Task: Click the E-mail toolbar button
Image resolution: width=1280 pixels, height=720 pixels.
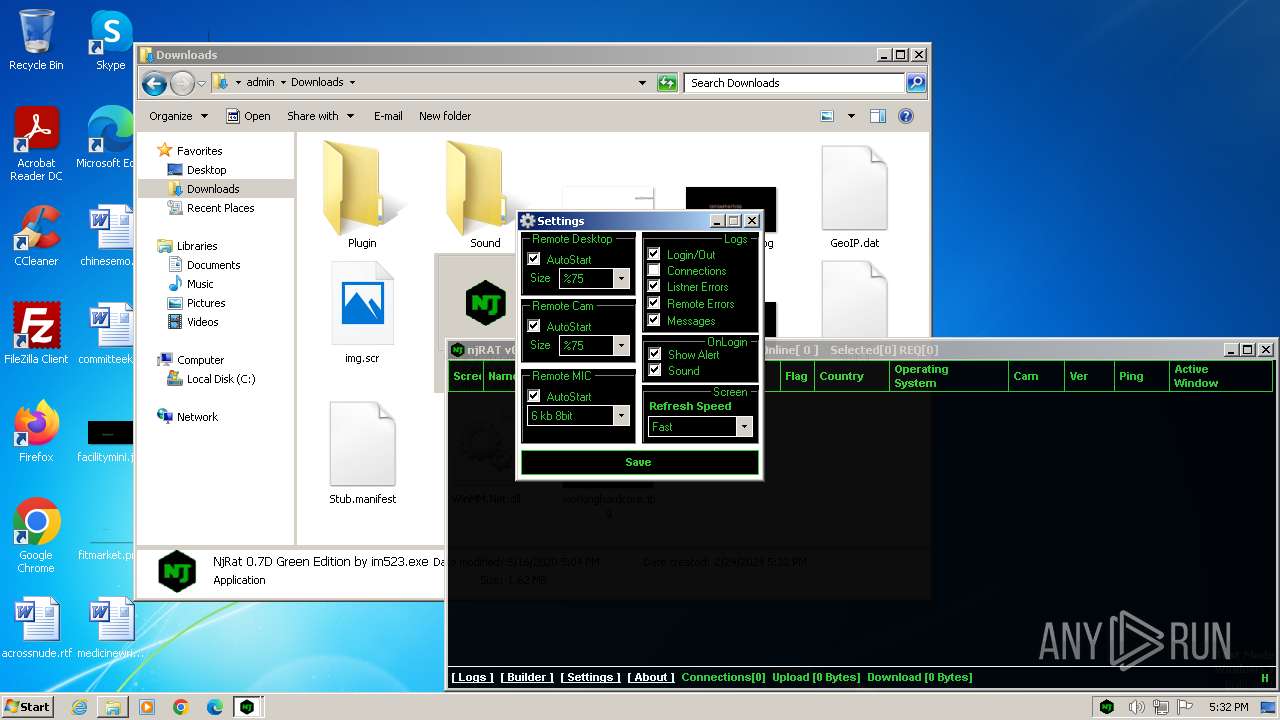Action: pyautogui.click(x=388, y=116)
